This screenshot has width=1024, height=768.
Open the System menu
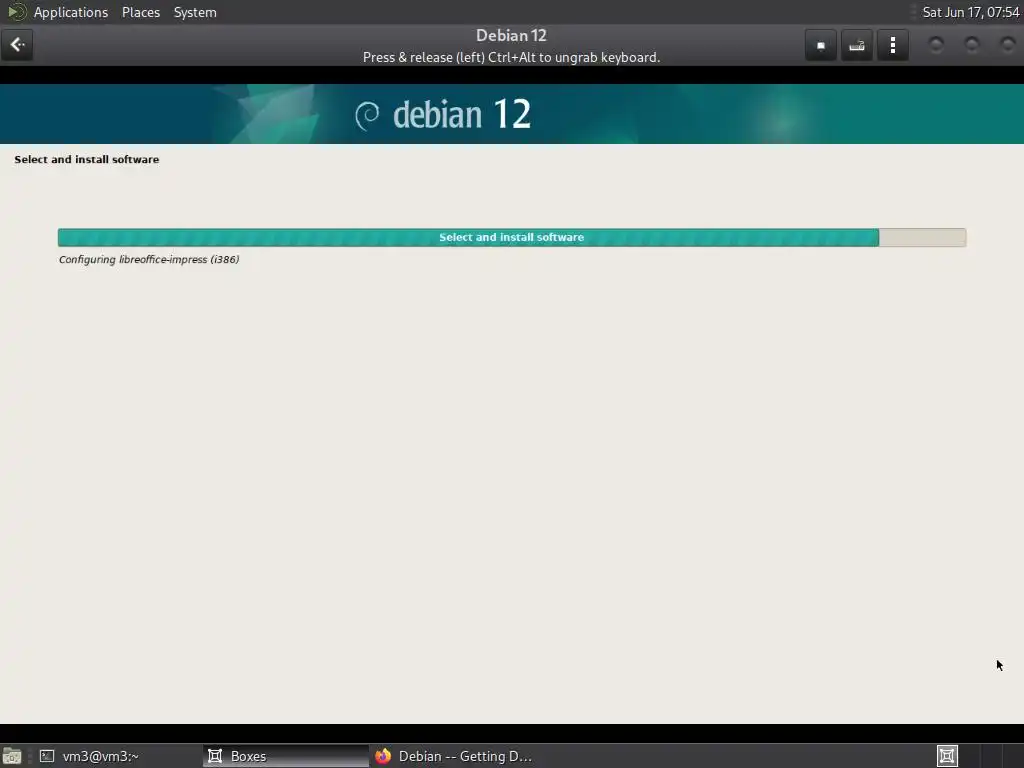pyautogui.click(x=195, y=12)
